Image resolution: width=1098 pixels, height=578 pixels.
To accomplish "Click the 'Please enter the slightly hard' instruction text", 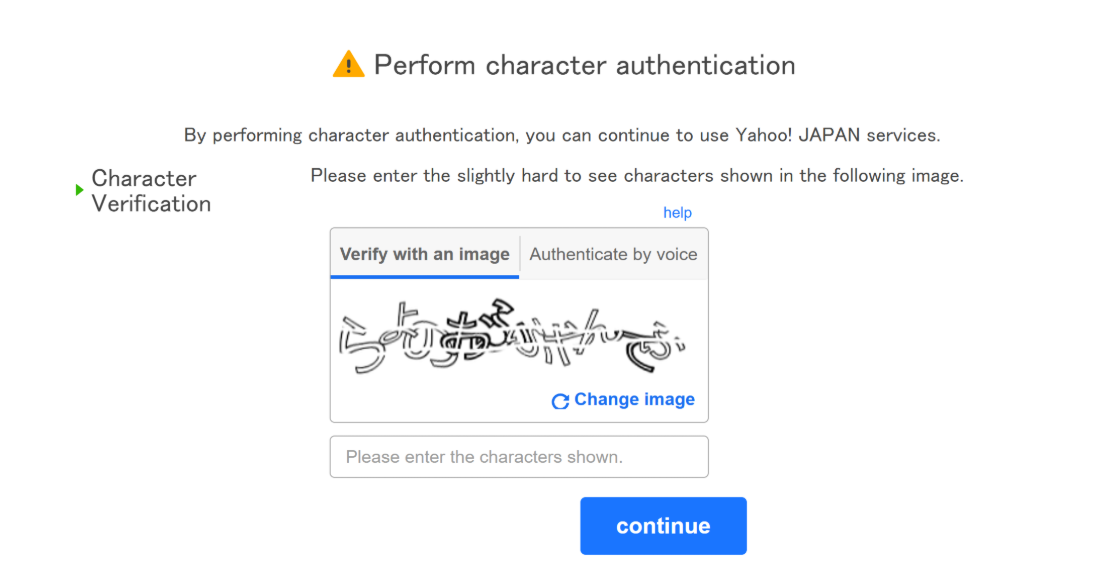I will coord(636,176).
